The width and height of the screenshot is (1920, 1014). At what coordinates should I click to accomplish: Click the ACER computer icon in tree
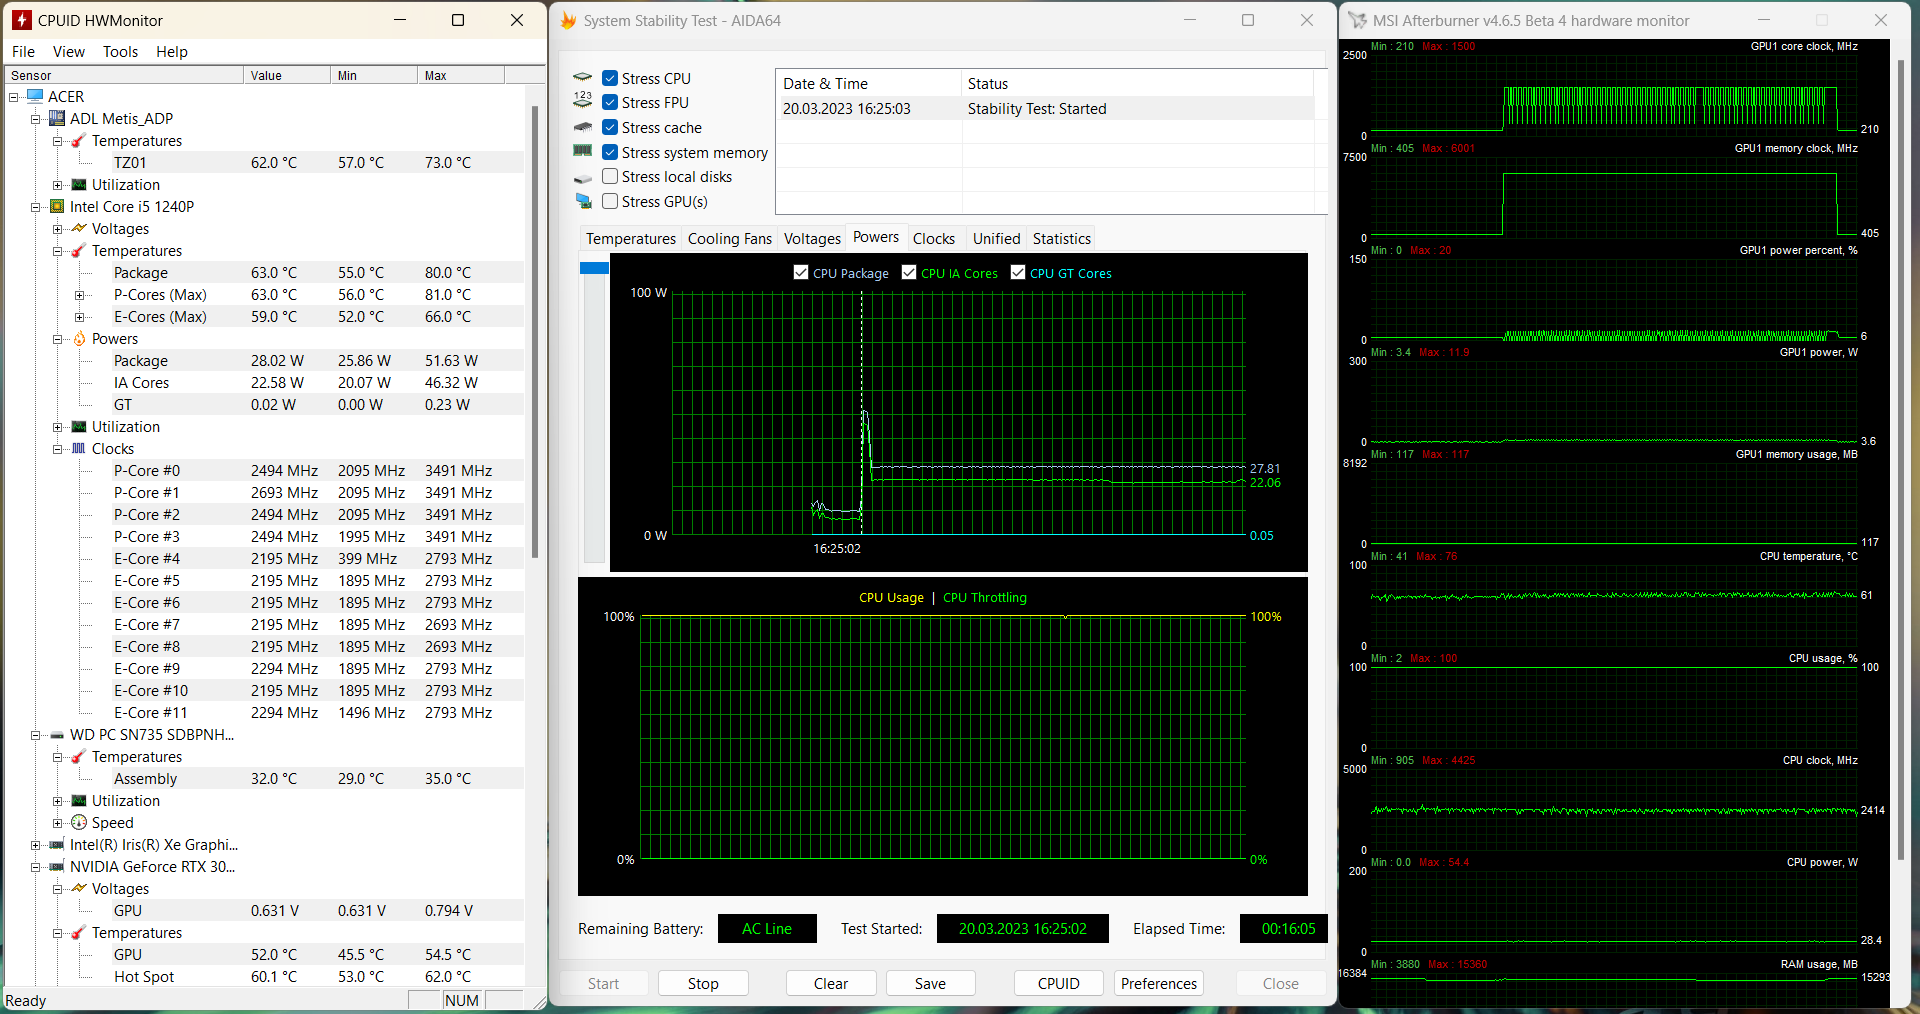35,97
